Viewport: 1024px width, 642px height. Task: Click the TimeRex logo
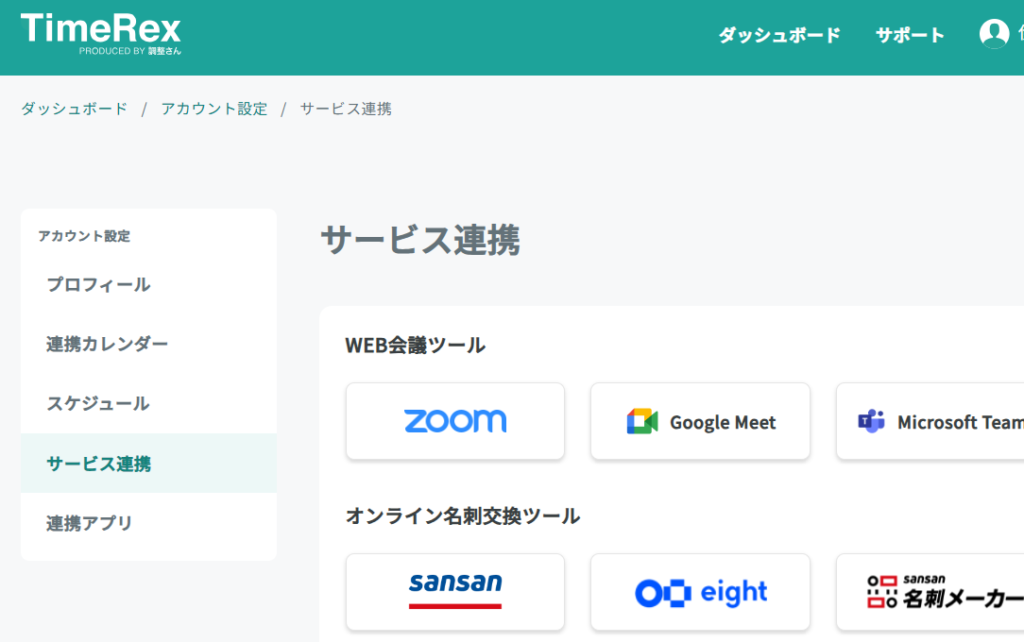click(x=101, y=34)
